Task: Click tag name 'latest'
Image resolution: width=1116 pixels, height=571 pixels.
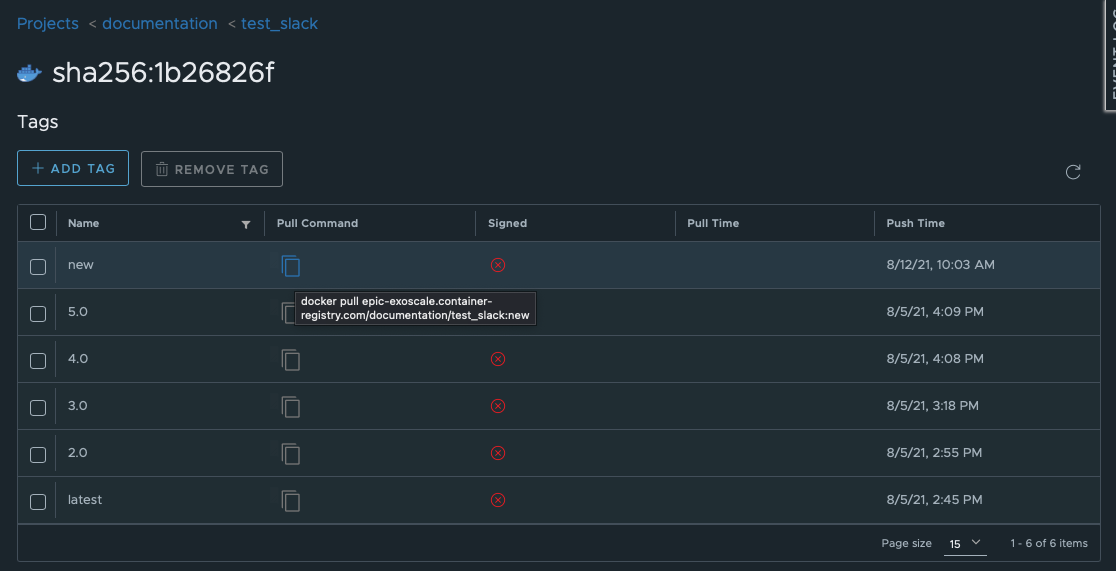Action: [85, 499]
